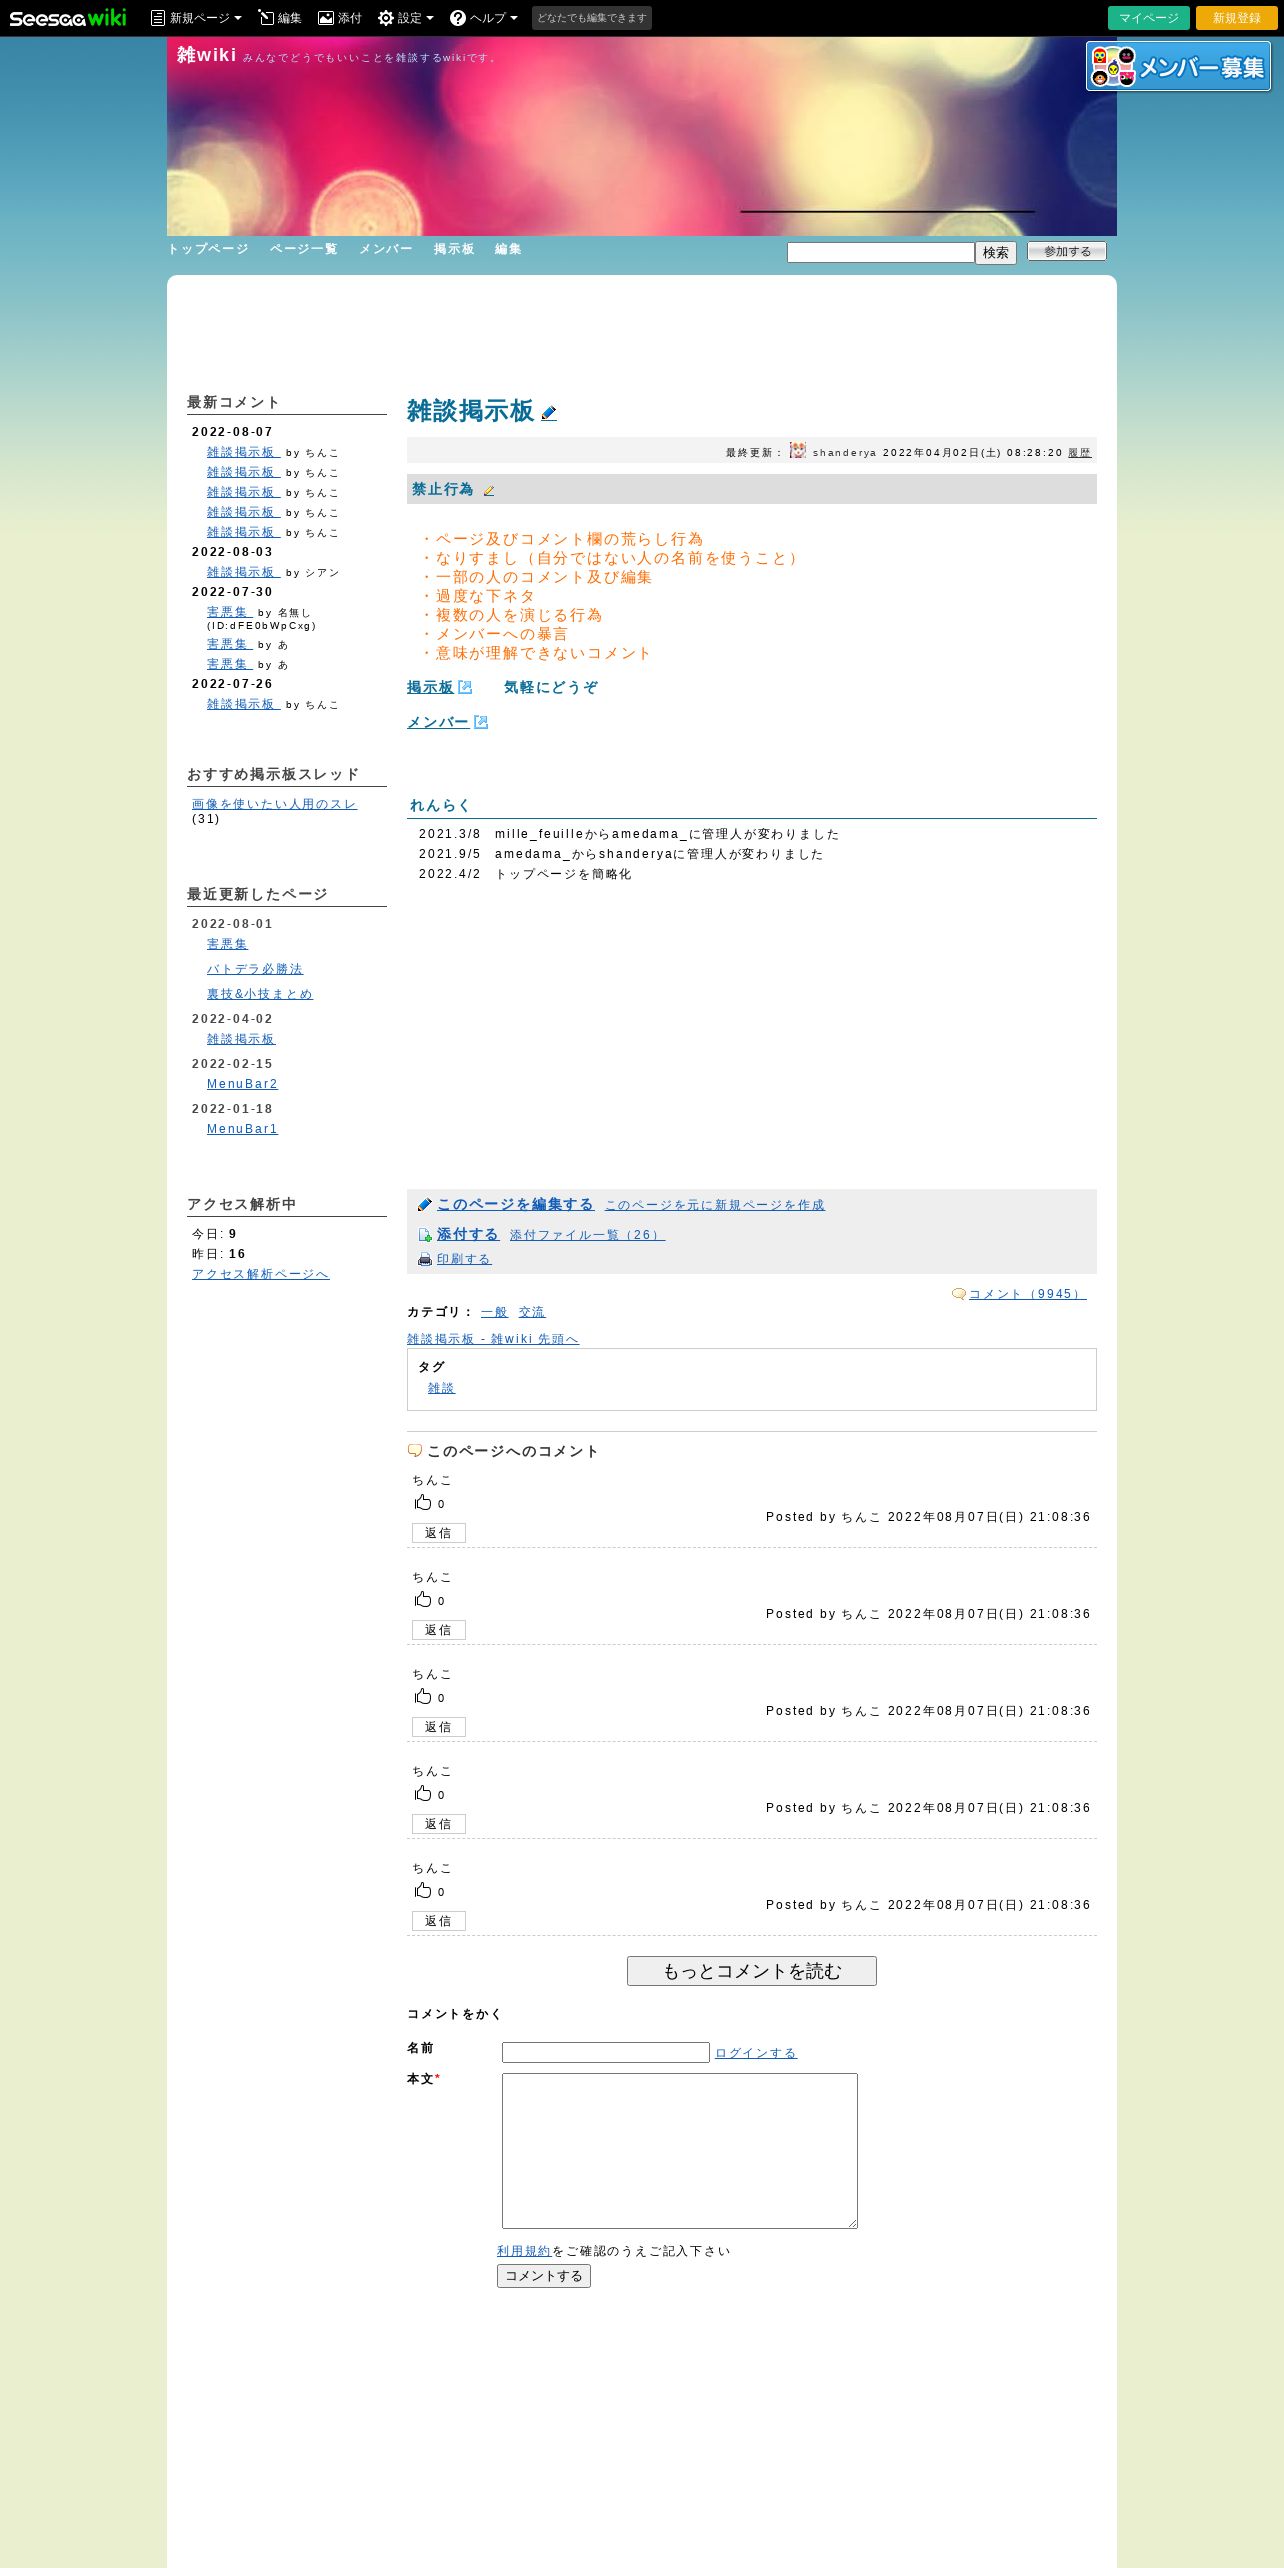Viewport: 1284px width, 2568px height.
Task: Click the 添付する attach link
Action: click(x=468, y=1235)
